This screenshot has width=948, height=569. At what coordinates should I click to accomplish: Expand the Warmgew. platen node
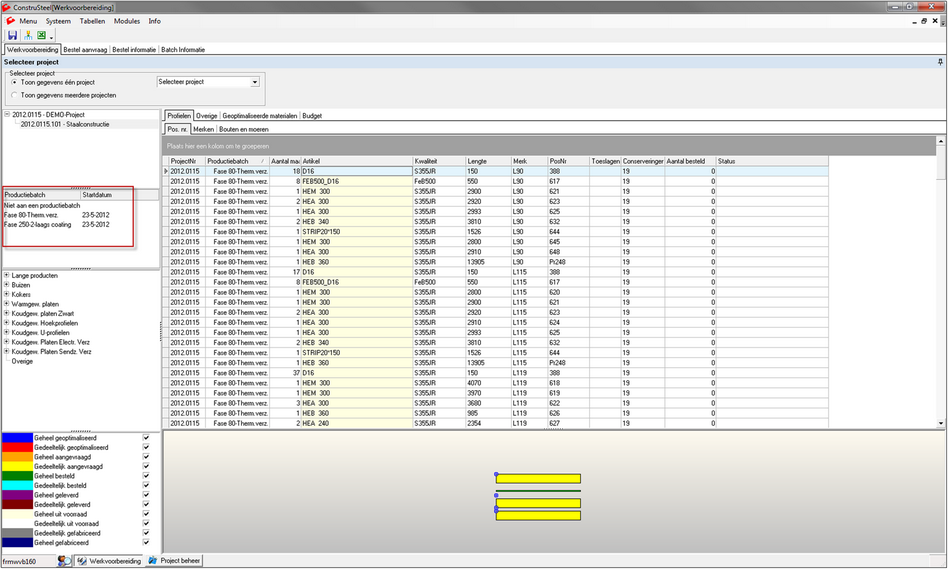point(7,304)
